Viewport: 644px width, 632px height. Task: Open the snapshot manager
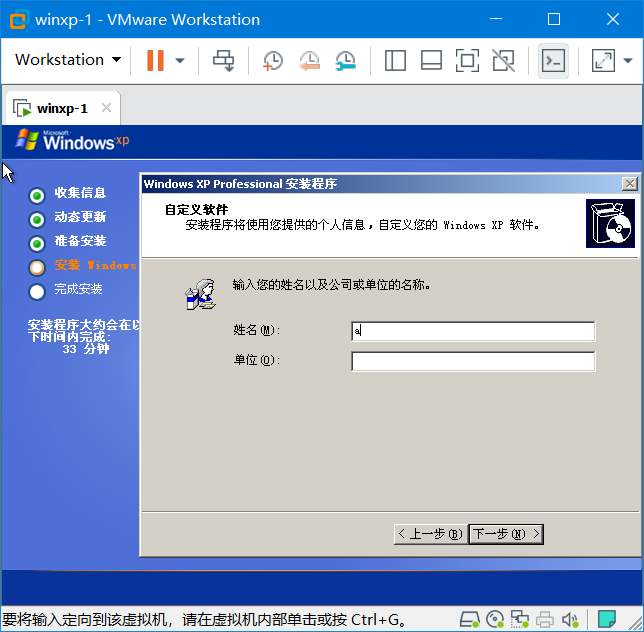click(345, 61)
